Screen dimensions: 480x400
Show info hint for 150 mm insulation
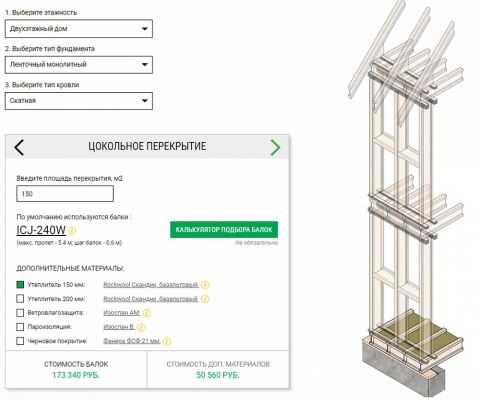tap(205, 285)
